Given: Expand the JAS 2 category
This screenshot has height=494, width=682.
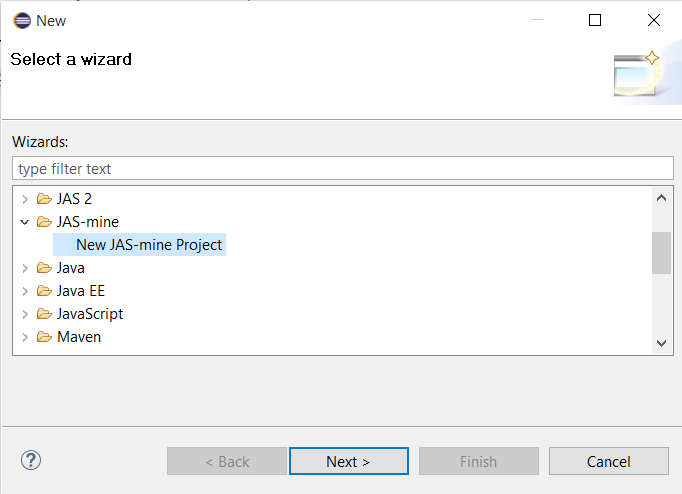Looking at the screenshot, I should [x=25, y=199].
